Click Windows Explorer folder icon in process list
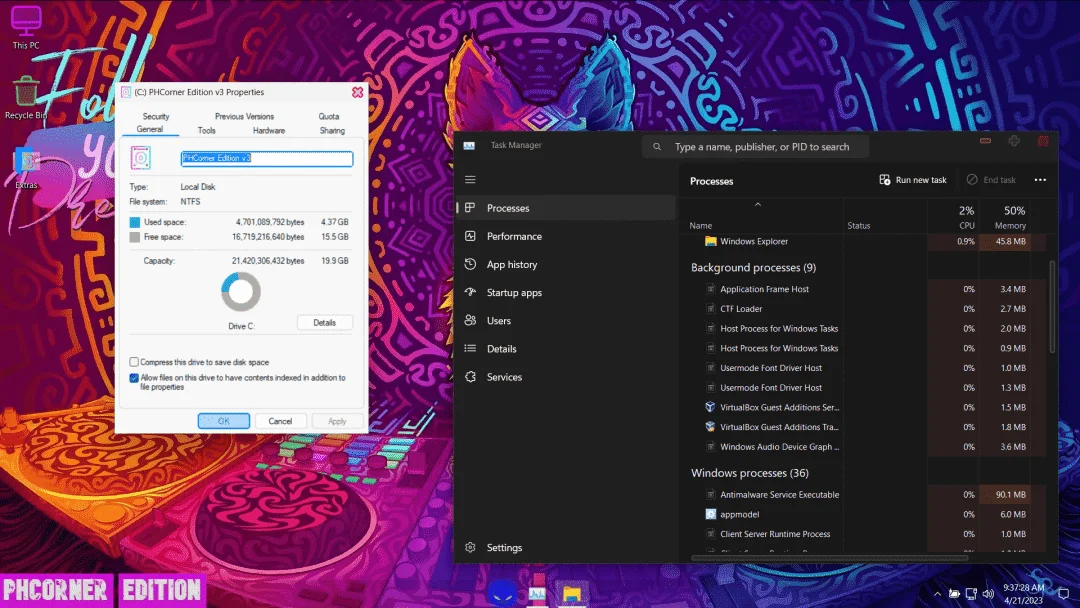The width and height of the screenshot is (1080, 608). tap(710, 241)
